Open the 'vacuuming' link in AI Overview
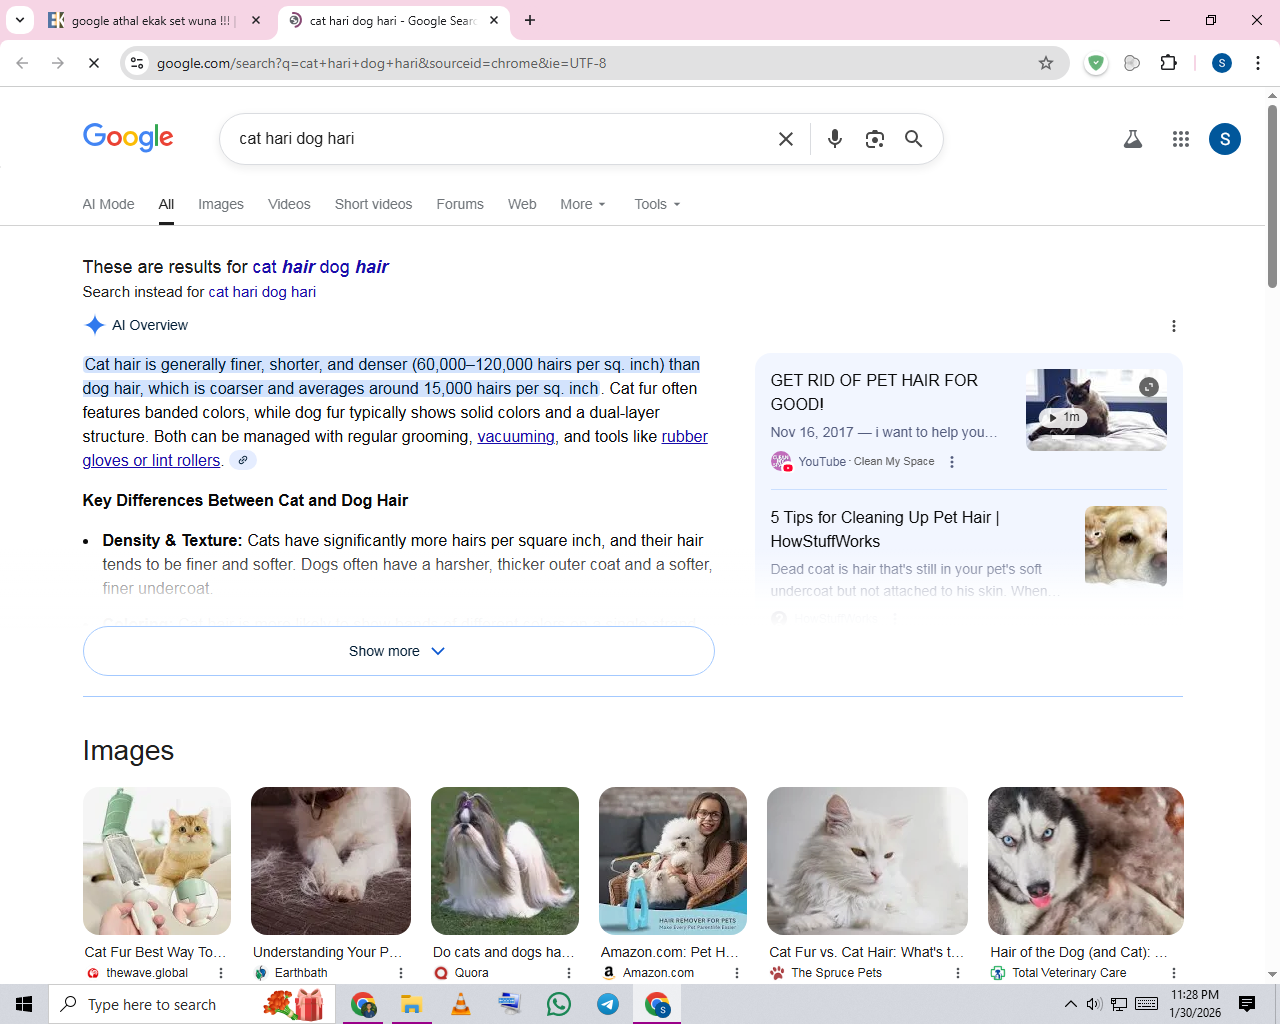This screenshot has width=1280, height=1024. [516, 437]
